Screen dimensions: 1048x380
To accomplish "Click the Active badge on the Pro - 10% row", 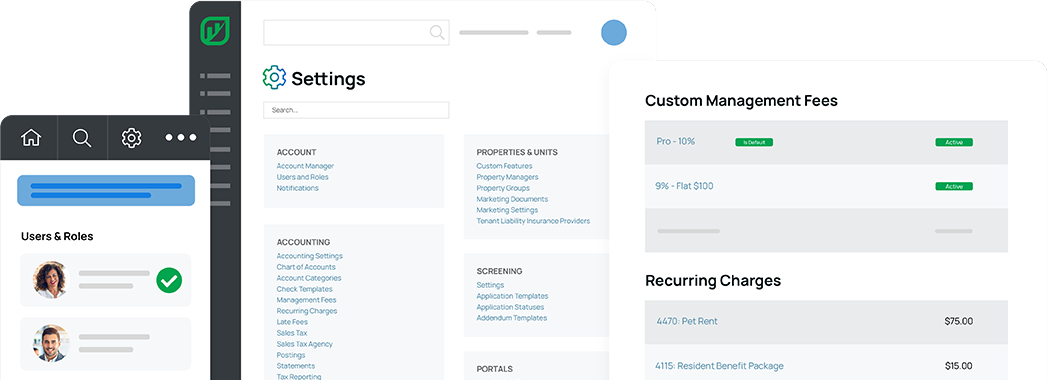I will 954,142.
